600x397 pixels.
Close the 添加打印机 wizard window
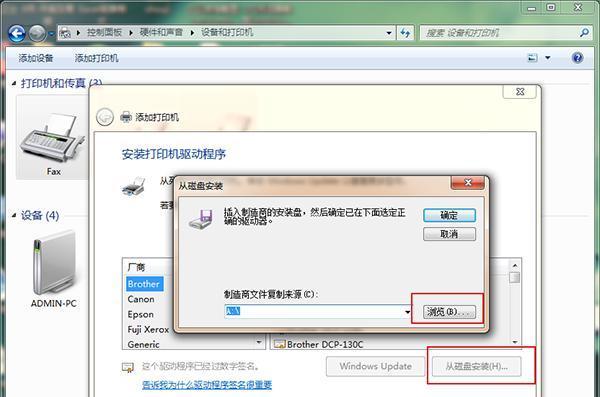(520, 91)
